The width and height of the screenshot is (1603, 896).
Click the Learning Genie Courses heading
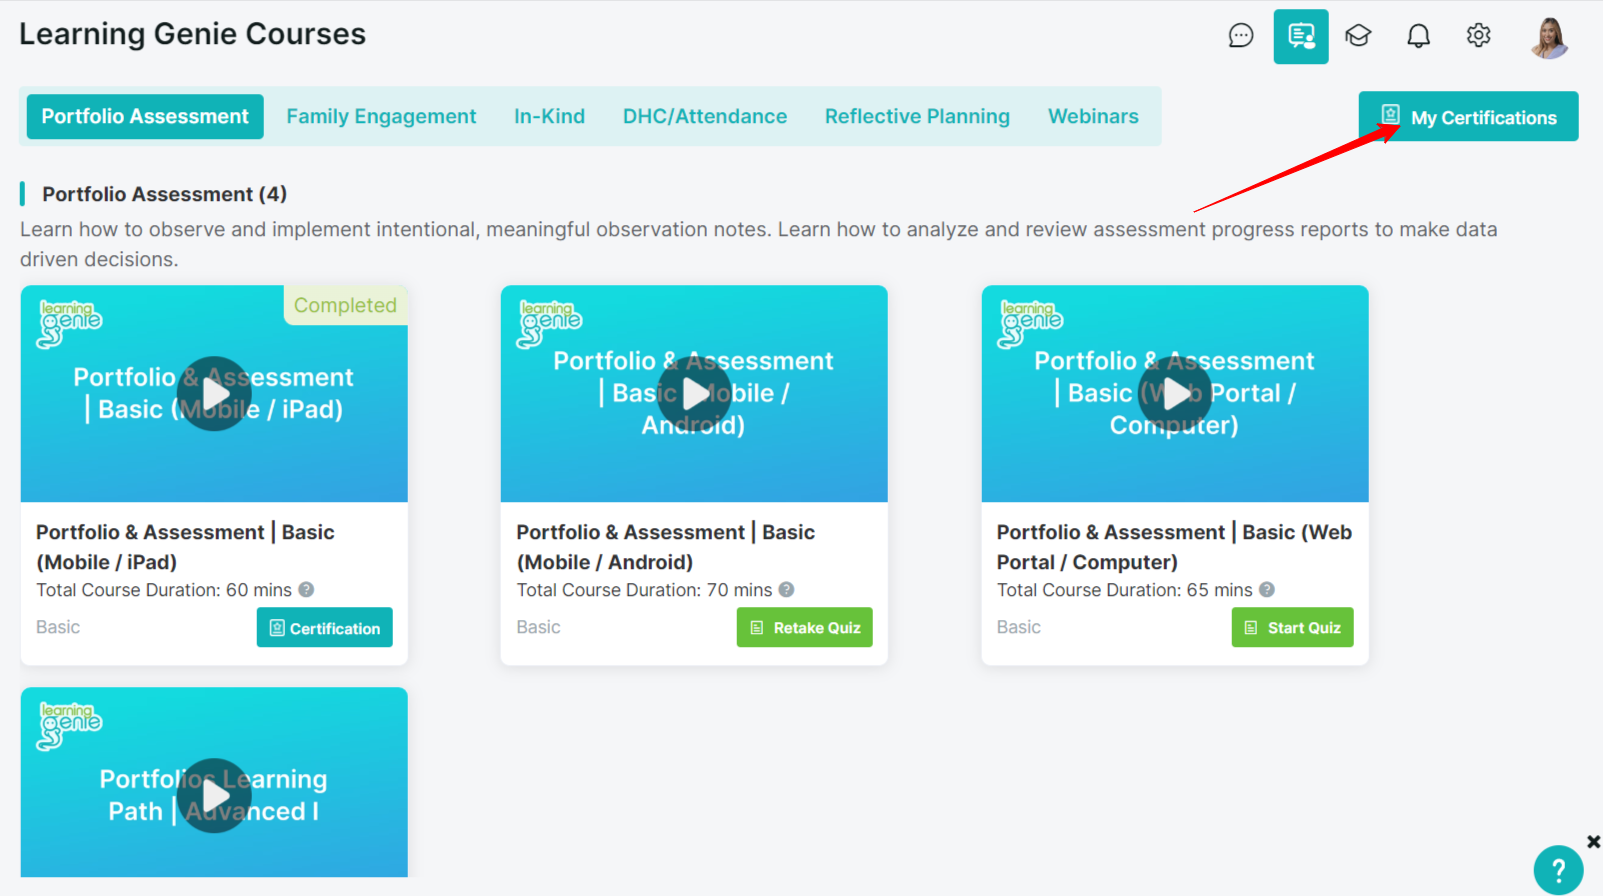(193, 34)
